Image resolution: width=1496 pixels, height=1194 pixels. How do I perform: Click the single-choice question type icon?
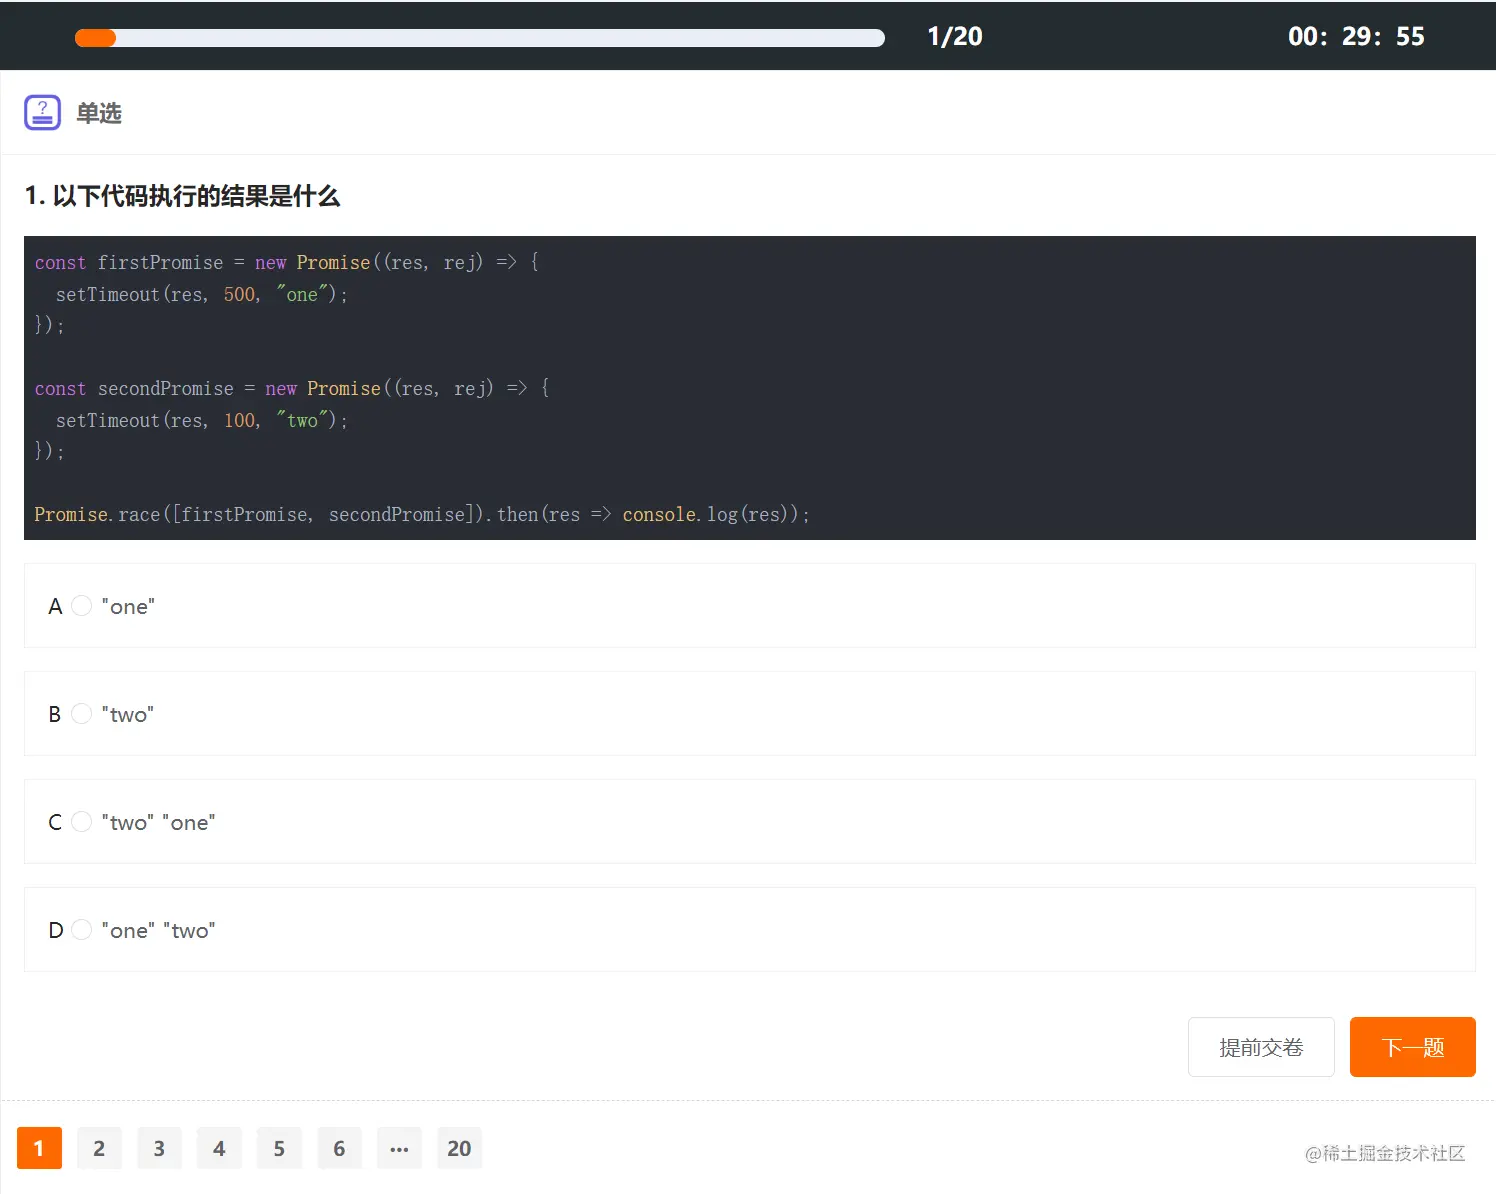click(x=42, y=113)
